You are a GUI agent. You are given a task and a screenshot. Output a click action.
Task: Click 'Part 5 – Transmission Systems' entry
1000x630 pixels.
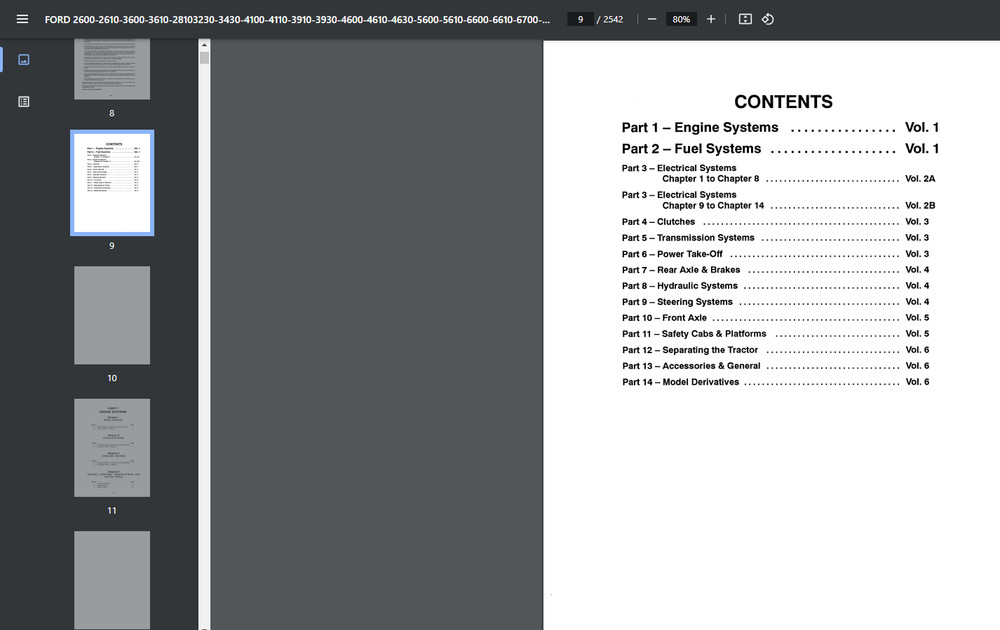point(688,238)
